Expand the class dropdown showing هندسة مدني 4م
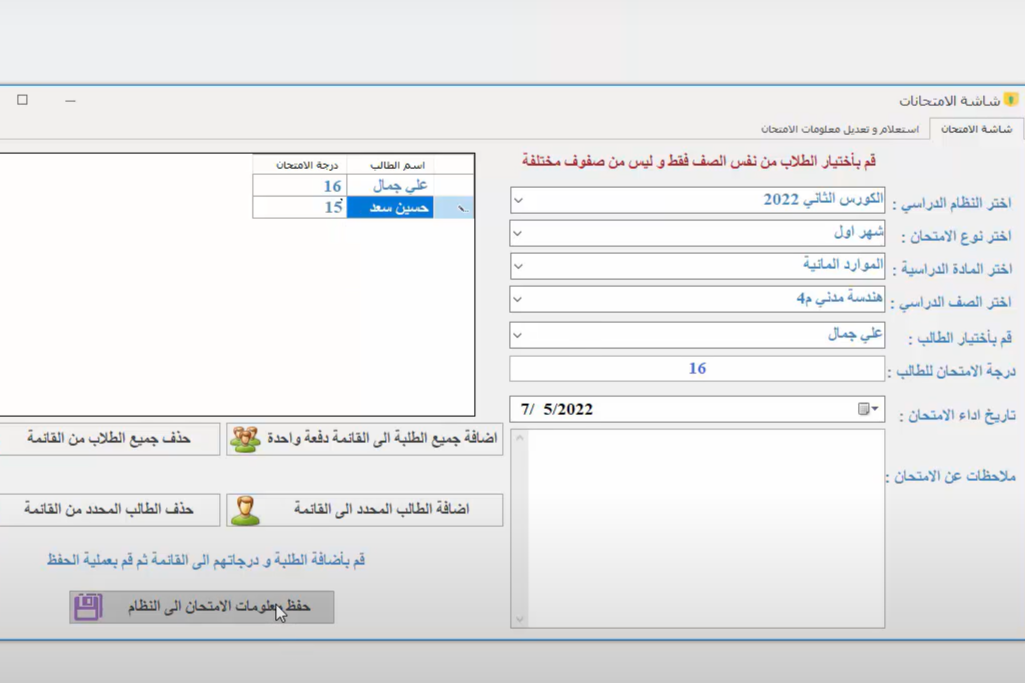 (518, 299)
